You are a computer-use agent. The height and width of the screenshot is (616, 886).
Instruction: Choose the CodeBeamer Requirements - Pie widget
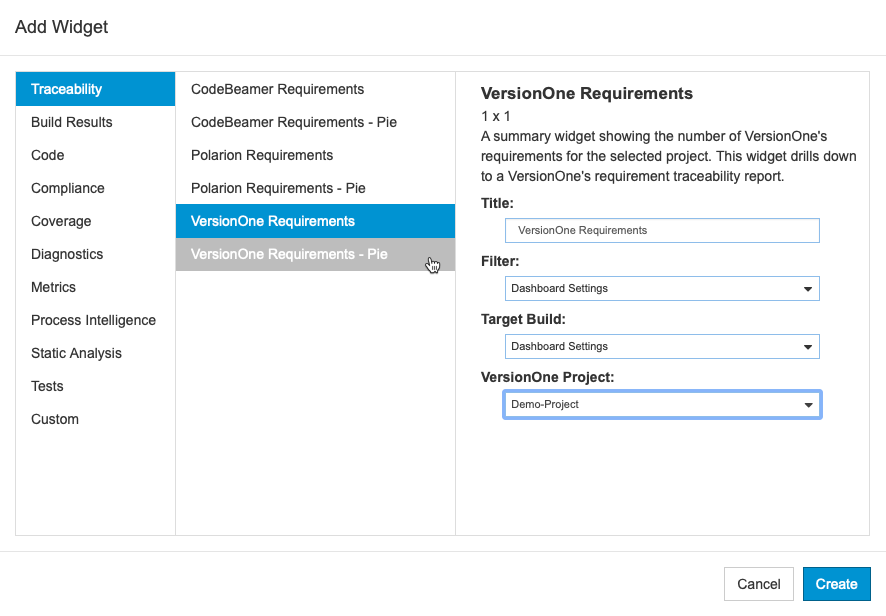[315, 122]
